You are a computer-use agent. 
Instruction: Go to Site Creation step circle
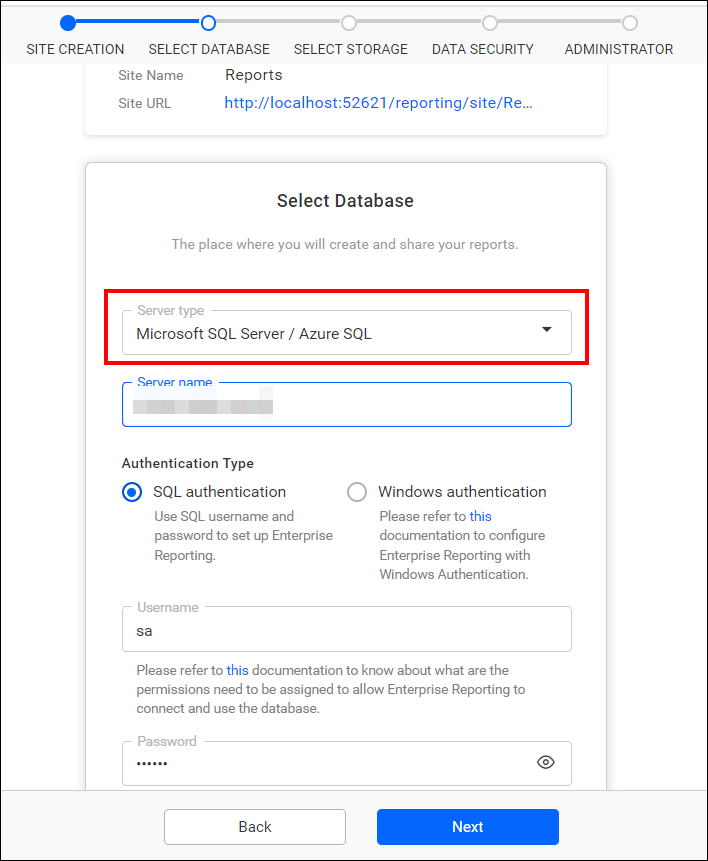68,23
